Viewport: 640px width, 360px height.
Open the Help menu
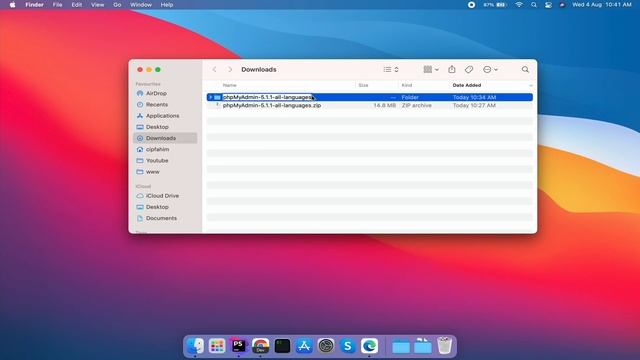167,5
